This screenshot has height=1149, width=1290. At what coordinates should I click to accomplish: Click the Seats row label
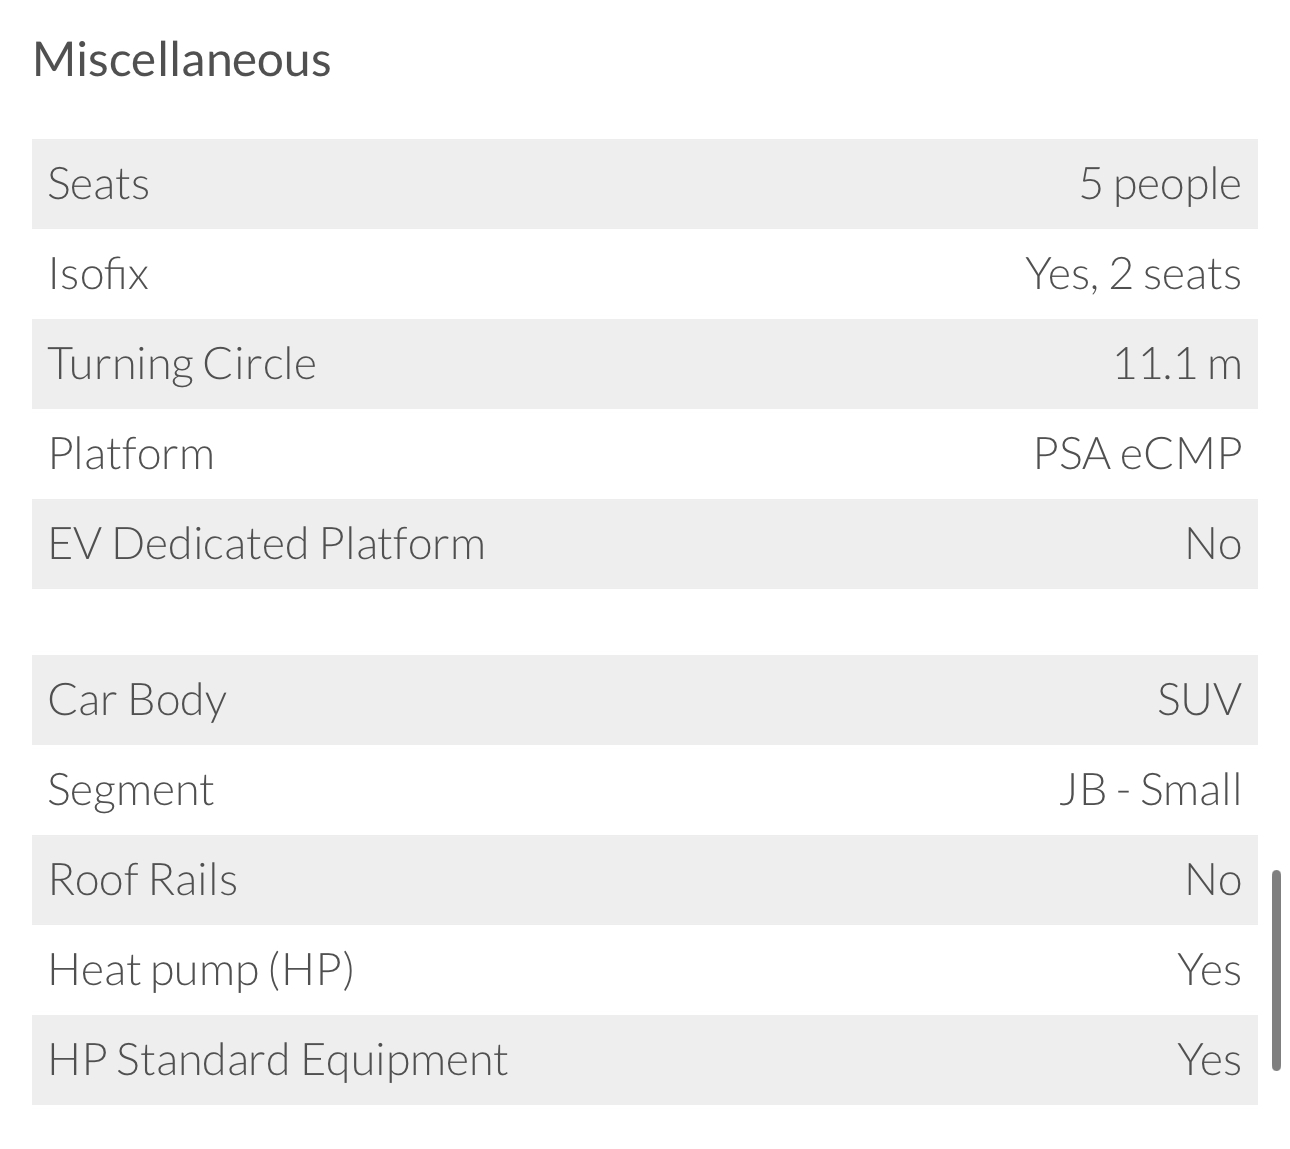tap(98, 184)
